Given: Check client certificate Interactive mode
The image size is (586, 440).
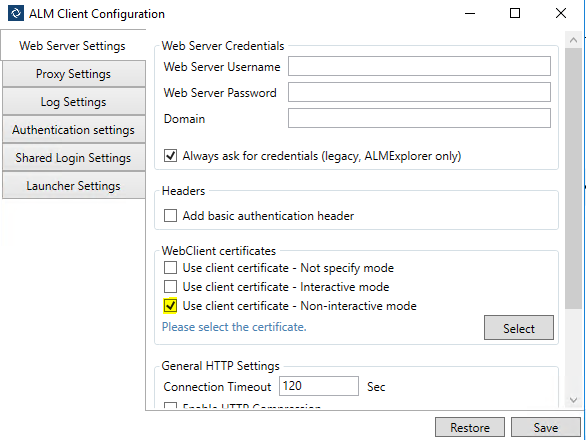Looking at the screenshot, I should pyautogui.click(x=170, y=287).
